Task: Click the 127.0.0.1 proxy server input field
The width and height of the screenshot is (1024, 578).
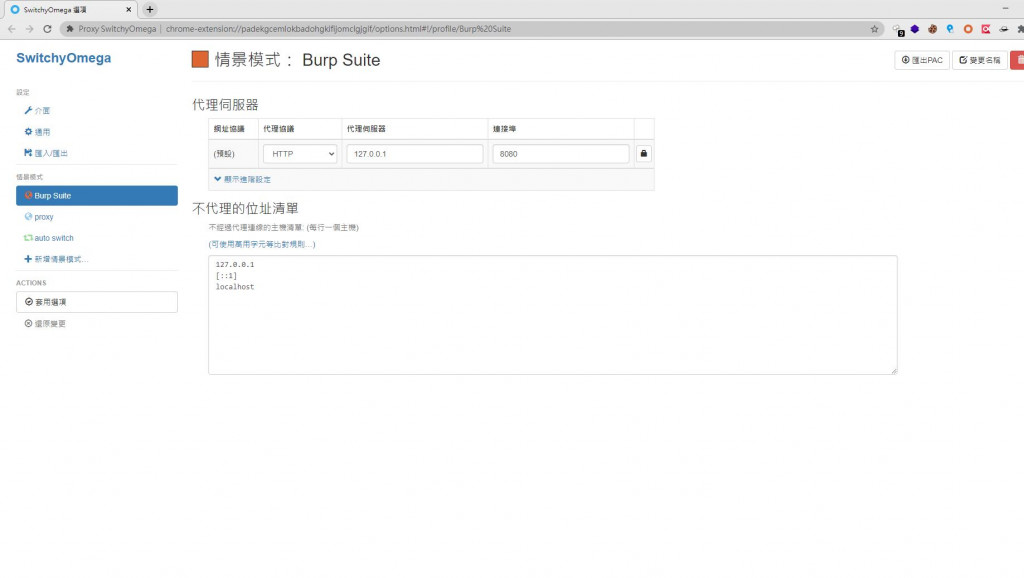Action: click(x=415, y=153)
